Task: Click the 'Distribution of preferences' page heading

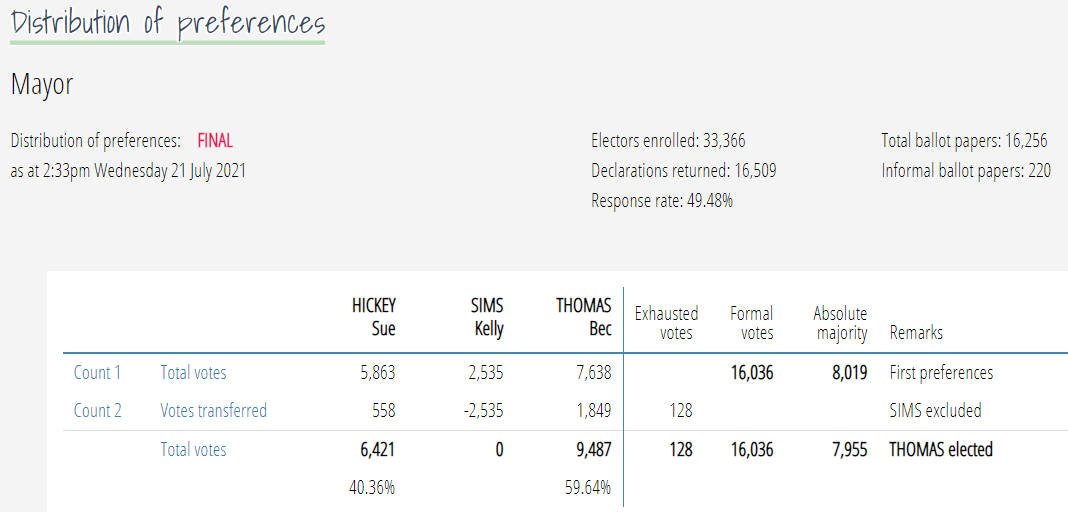Action: click(x=168, y=22)
